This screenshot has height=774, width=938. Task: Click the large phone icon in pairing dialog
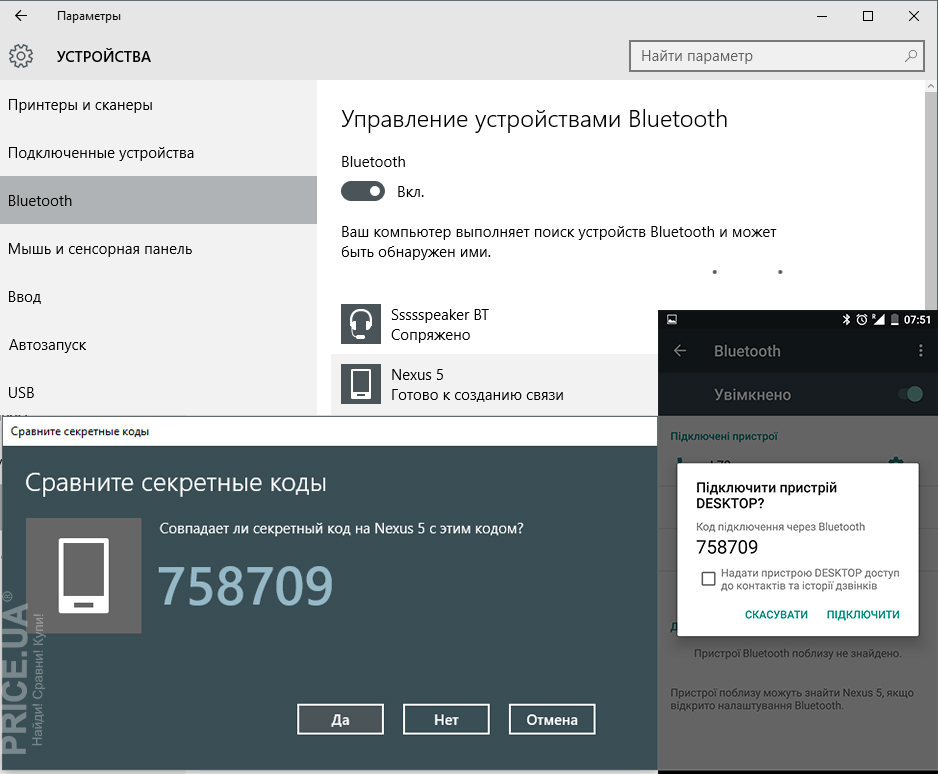tap(84, 575)
